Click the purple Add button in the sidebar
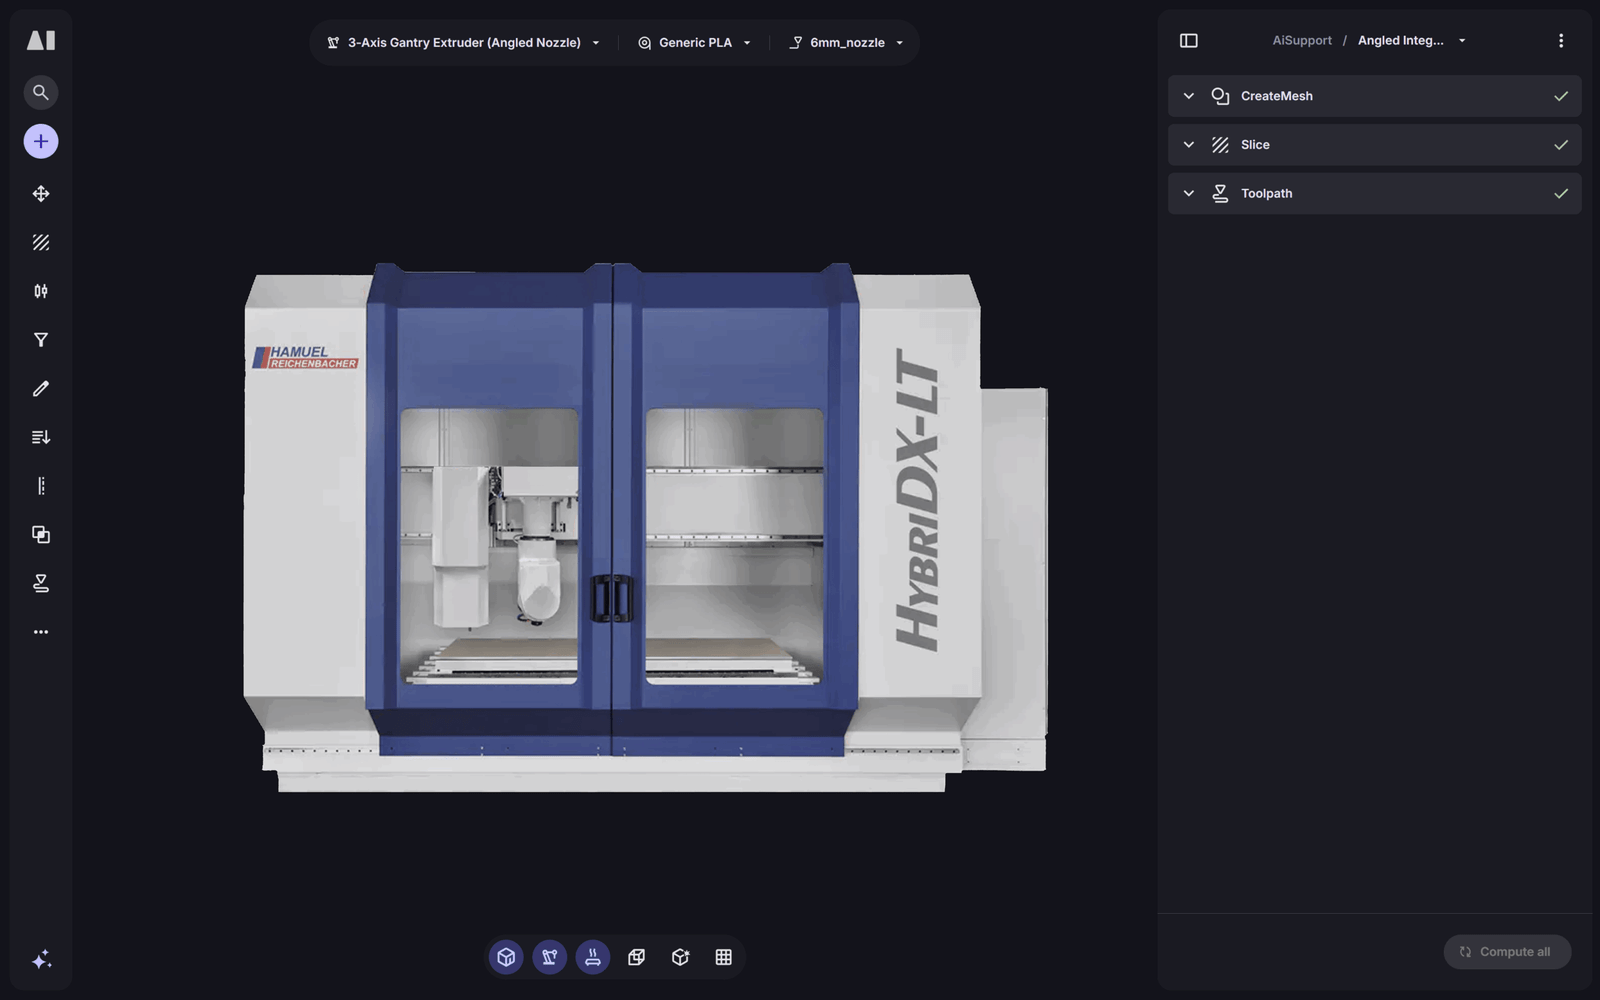 40,140
